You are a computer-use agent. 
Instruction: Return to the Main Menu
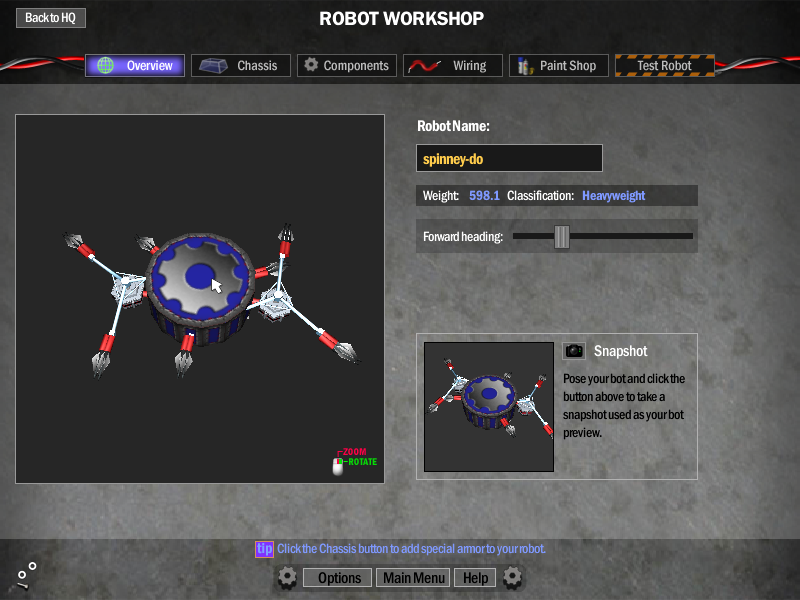[x=413, y=578]
